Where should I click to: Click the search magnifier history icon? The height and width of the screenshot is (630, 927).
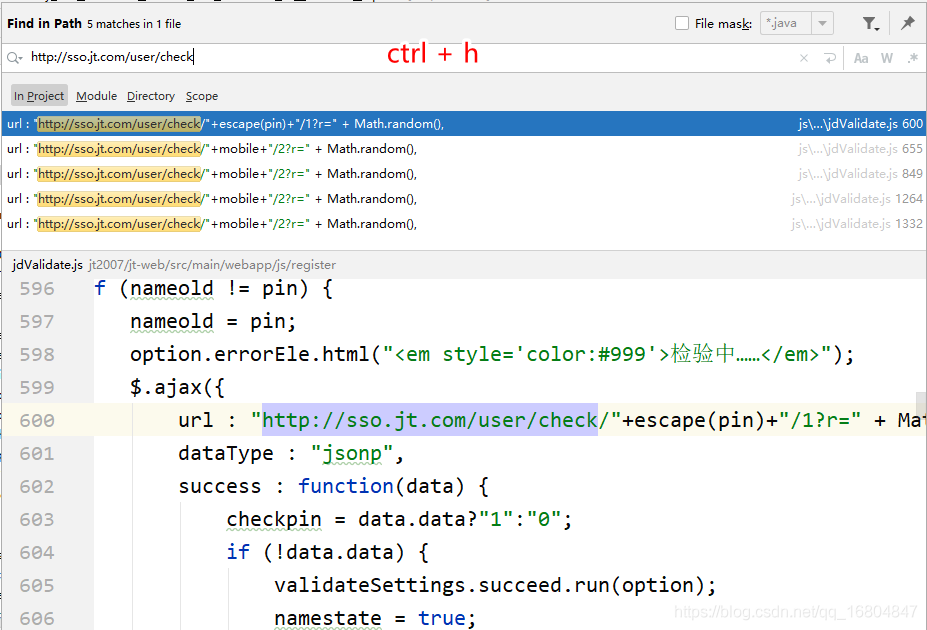point(14,58)
